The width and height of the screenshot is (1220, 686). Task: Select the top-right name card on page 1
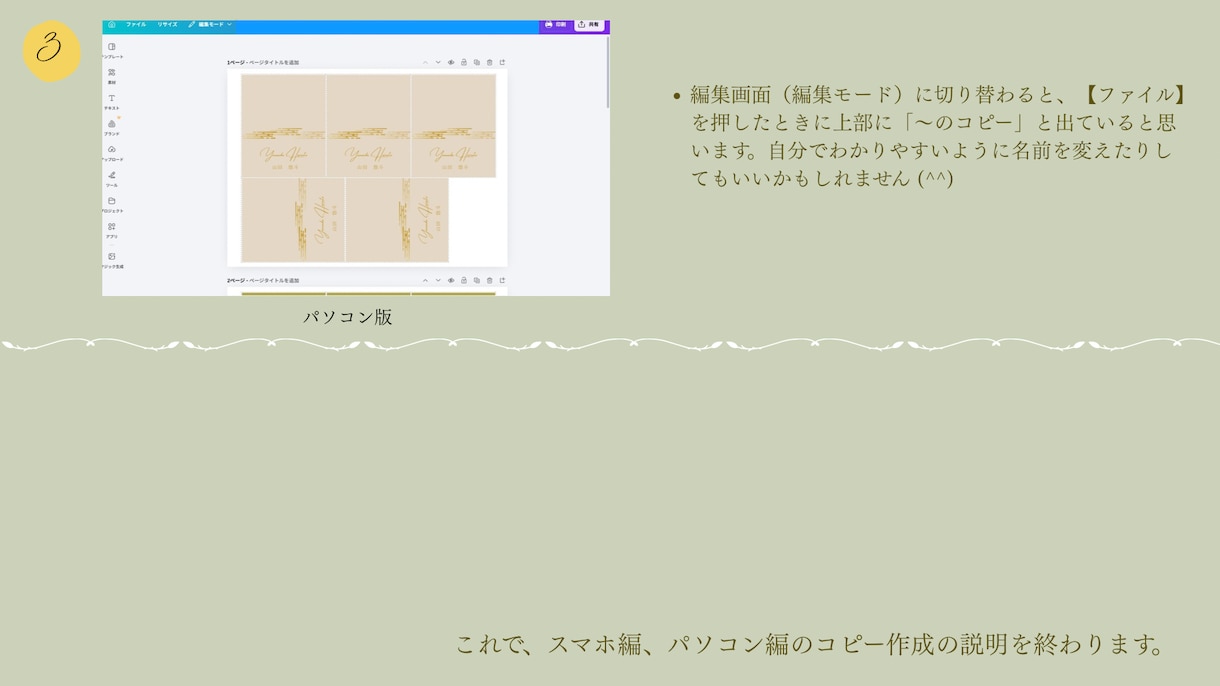point(453,126)
